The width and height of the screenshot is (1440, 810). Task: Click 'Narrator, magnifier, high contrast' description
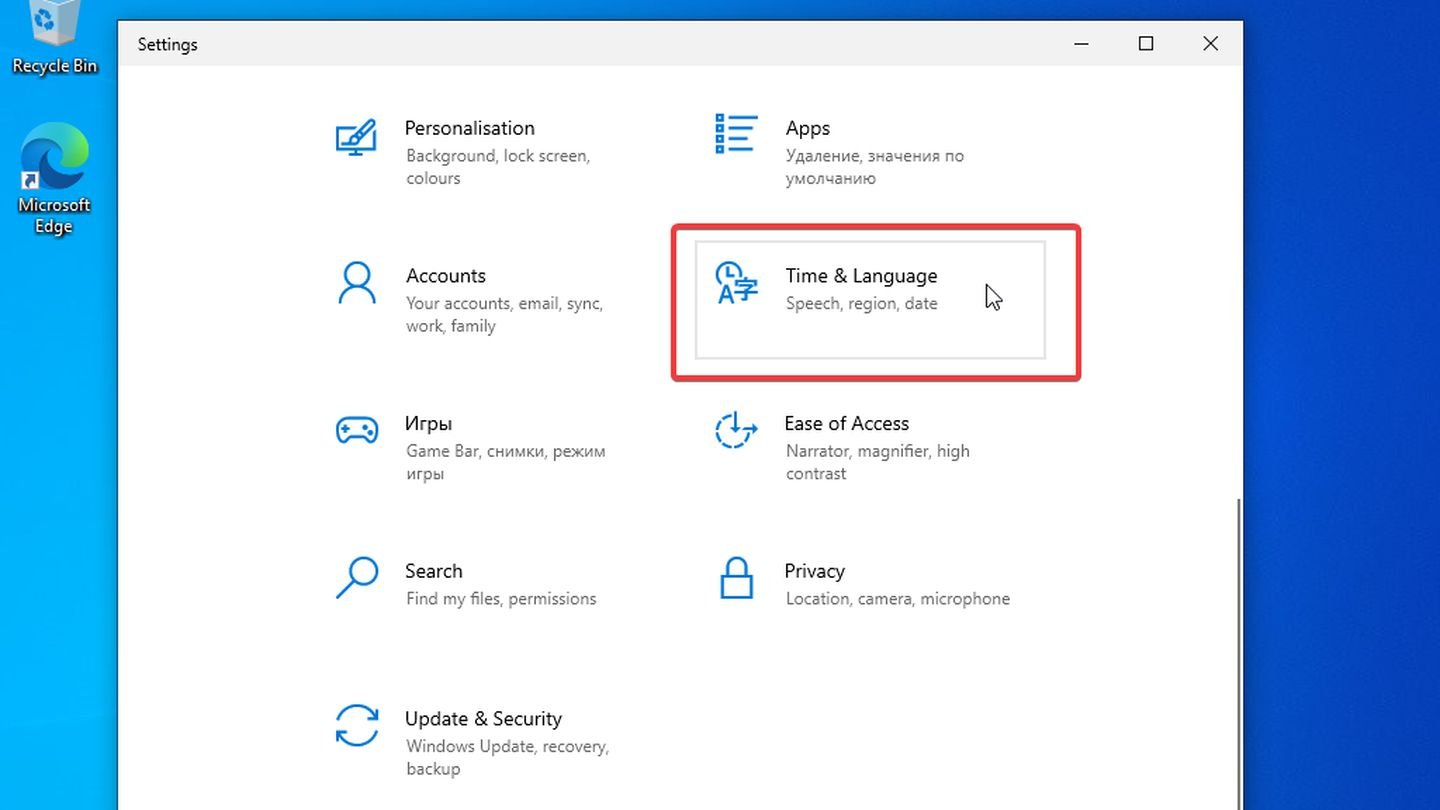(877, 462)
